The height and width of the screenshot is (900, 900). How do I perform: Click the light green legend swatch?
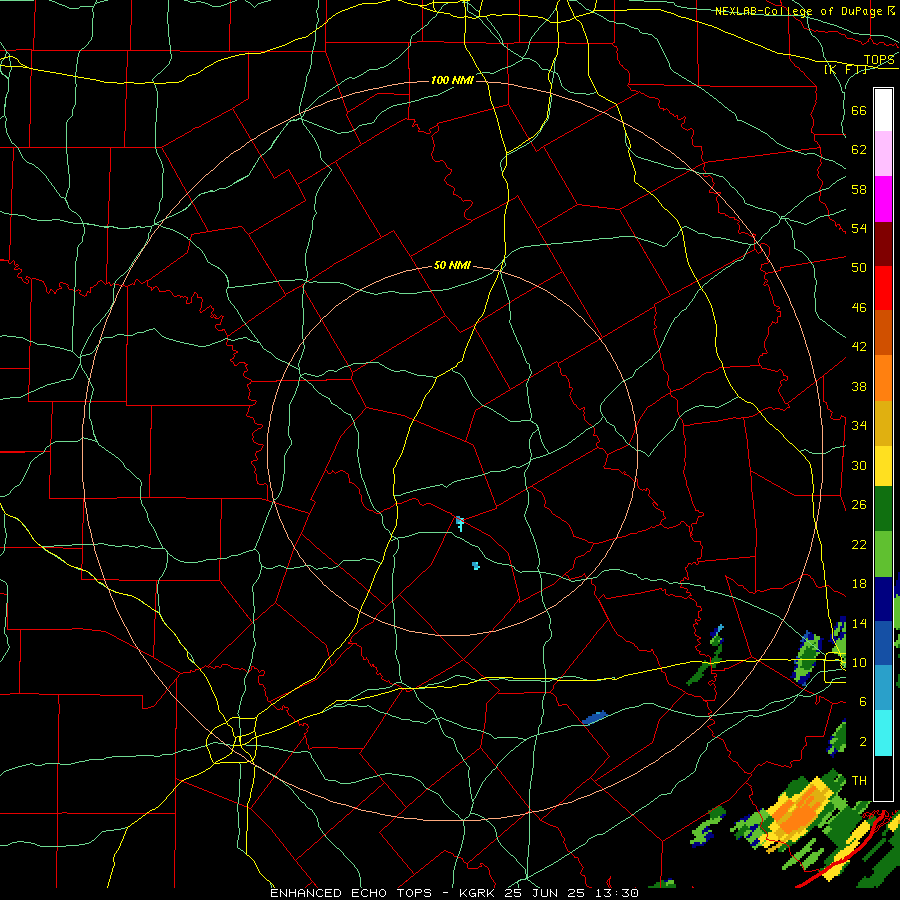pos(883,554)
